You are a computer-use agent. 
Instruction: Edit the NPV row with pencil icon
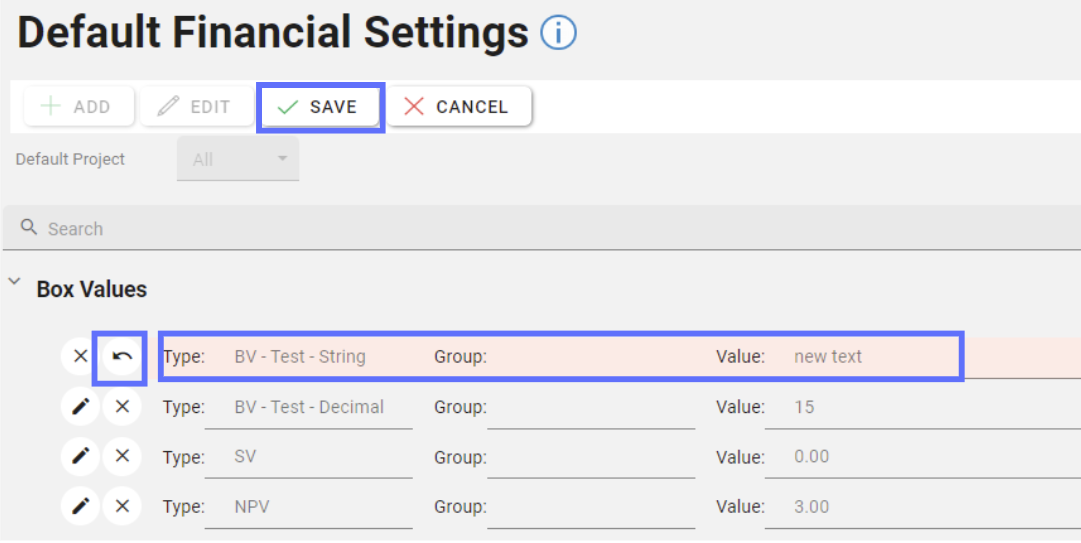coord(81,507)
